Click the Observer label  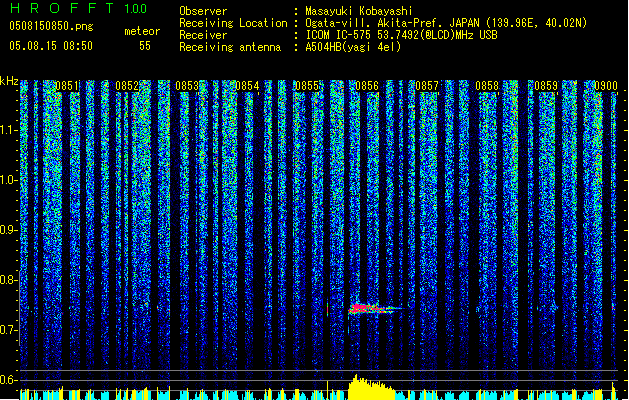click(x=203, y=11)
